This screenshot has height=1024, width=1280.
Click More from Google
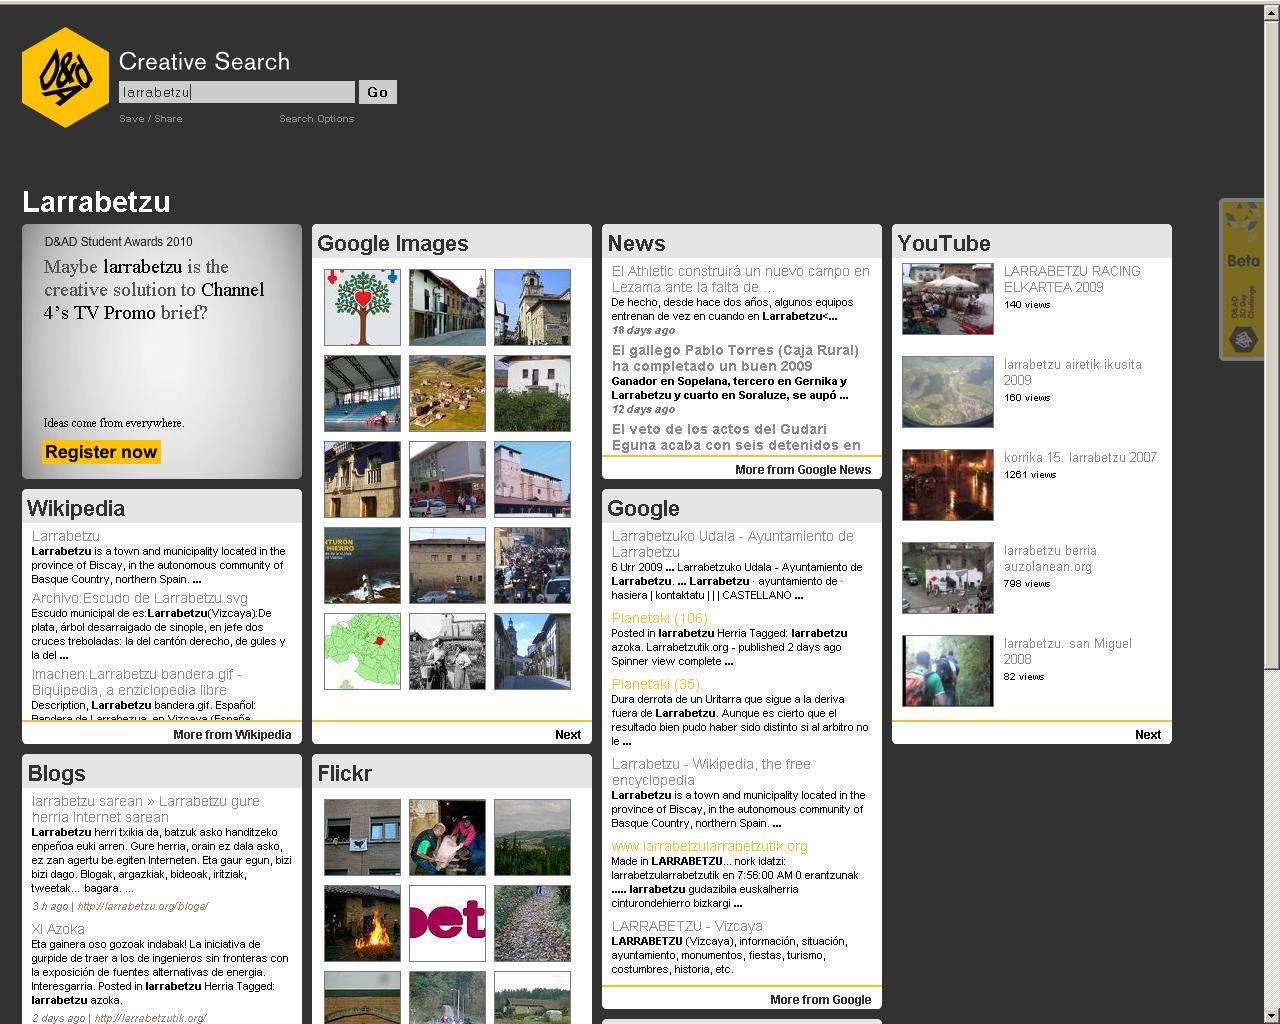(x=821, y=1000)
